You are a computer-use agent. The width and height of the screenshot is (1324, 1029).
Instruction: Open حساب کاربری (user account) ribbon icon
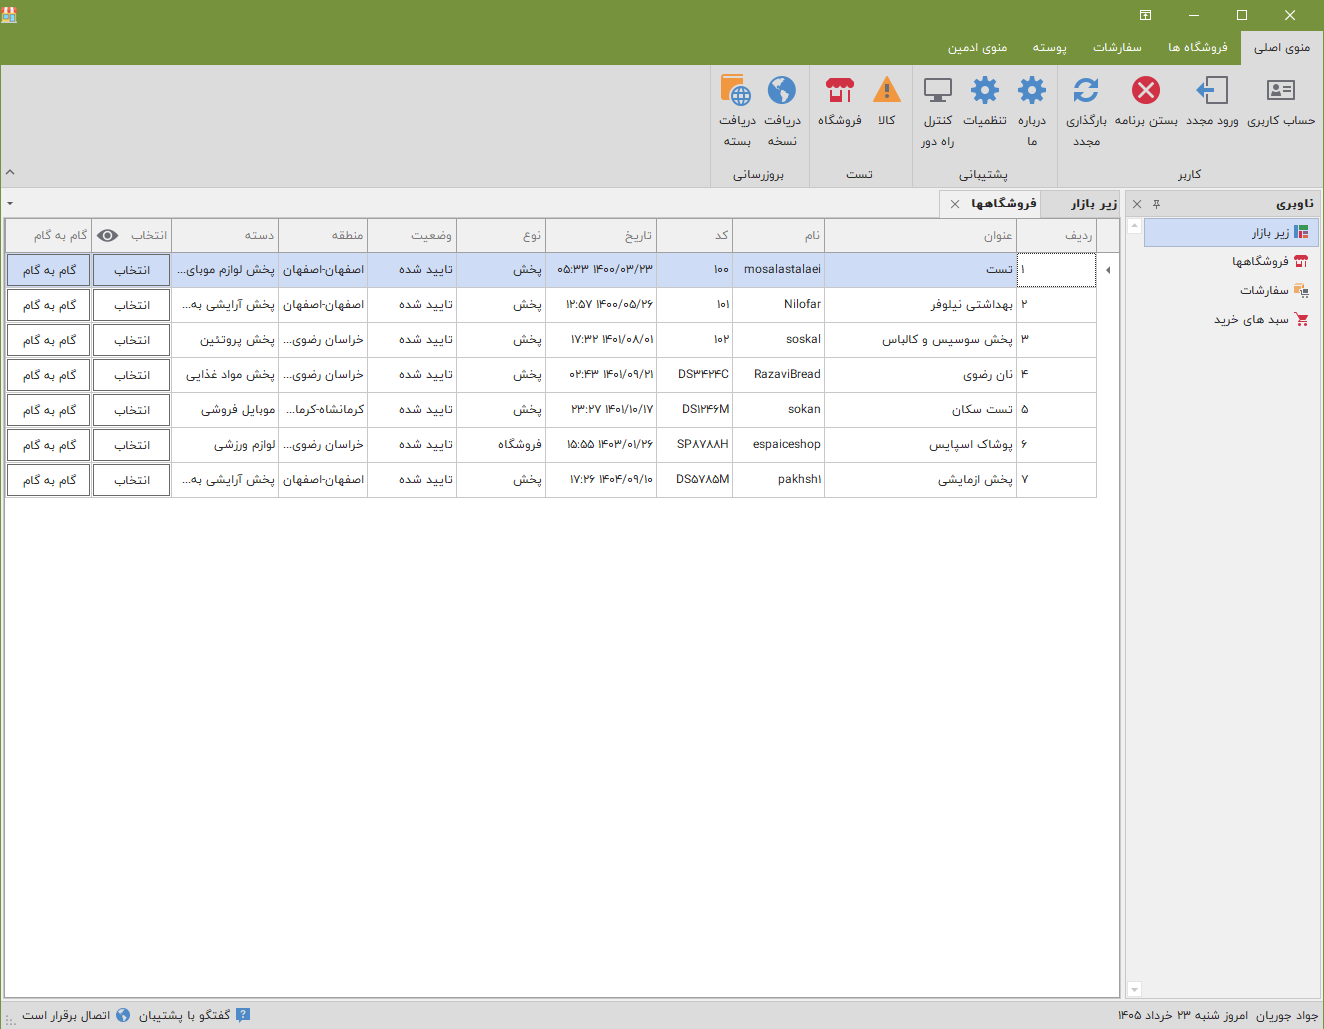click(x=1281, y=91)
